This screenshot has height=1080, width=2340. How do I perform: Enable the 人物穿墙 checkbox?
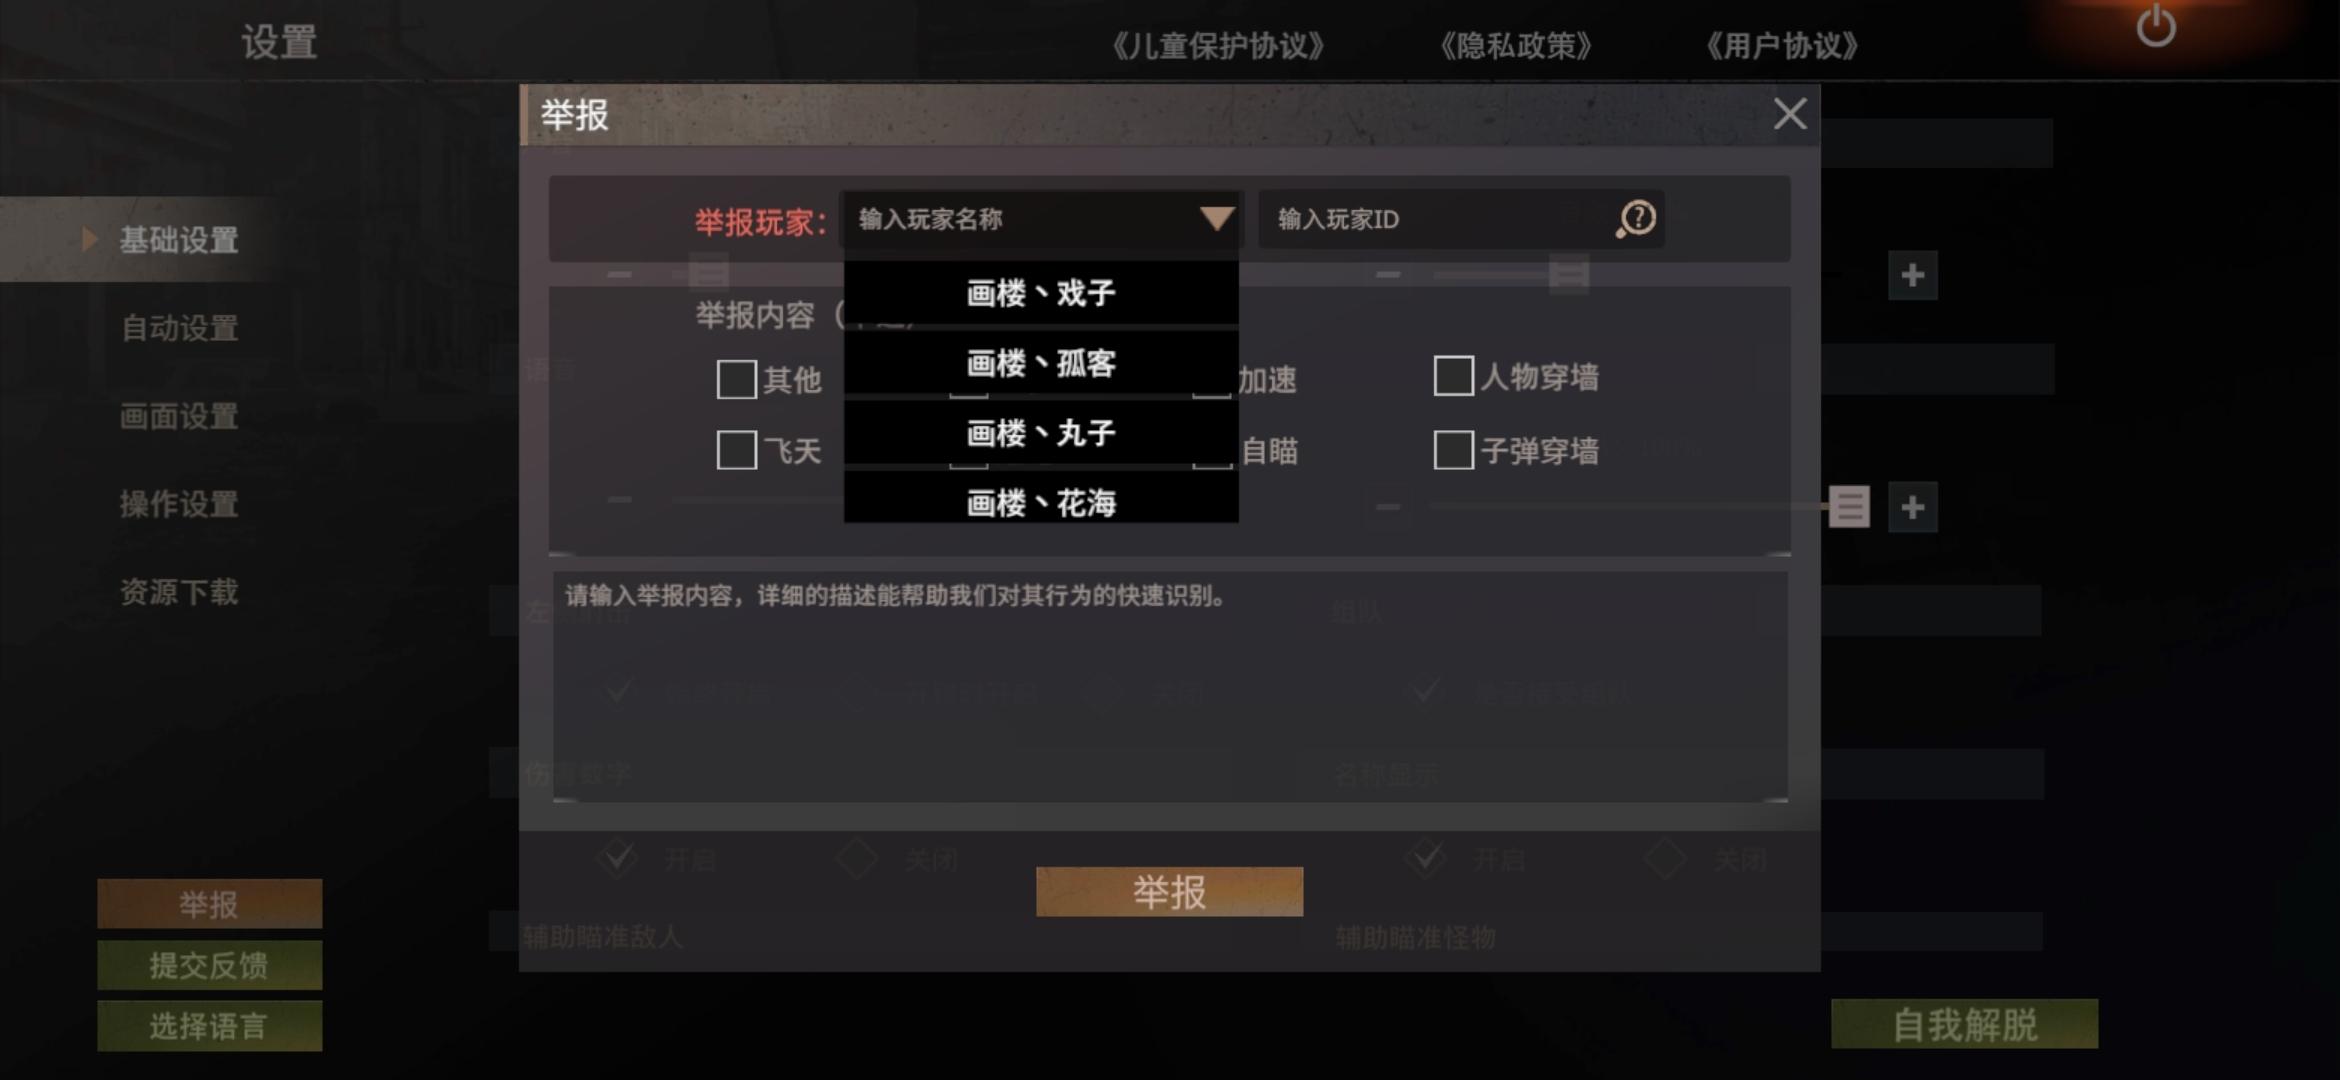(1453, 376)
